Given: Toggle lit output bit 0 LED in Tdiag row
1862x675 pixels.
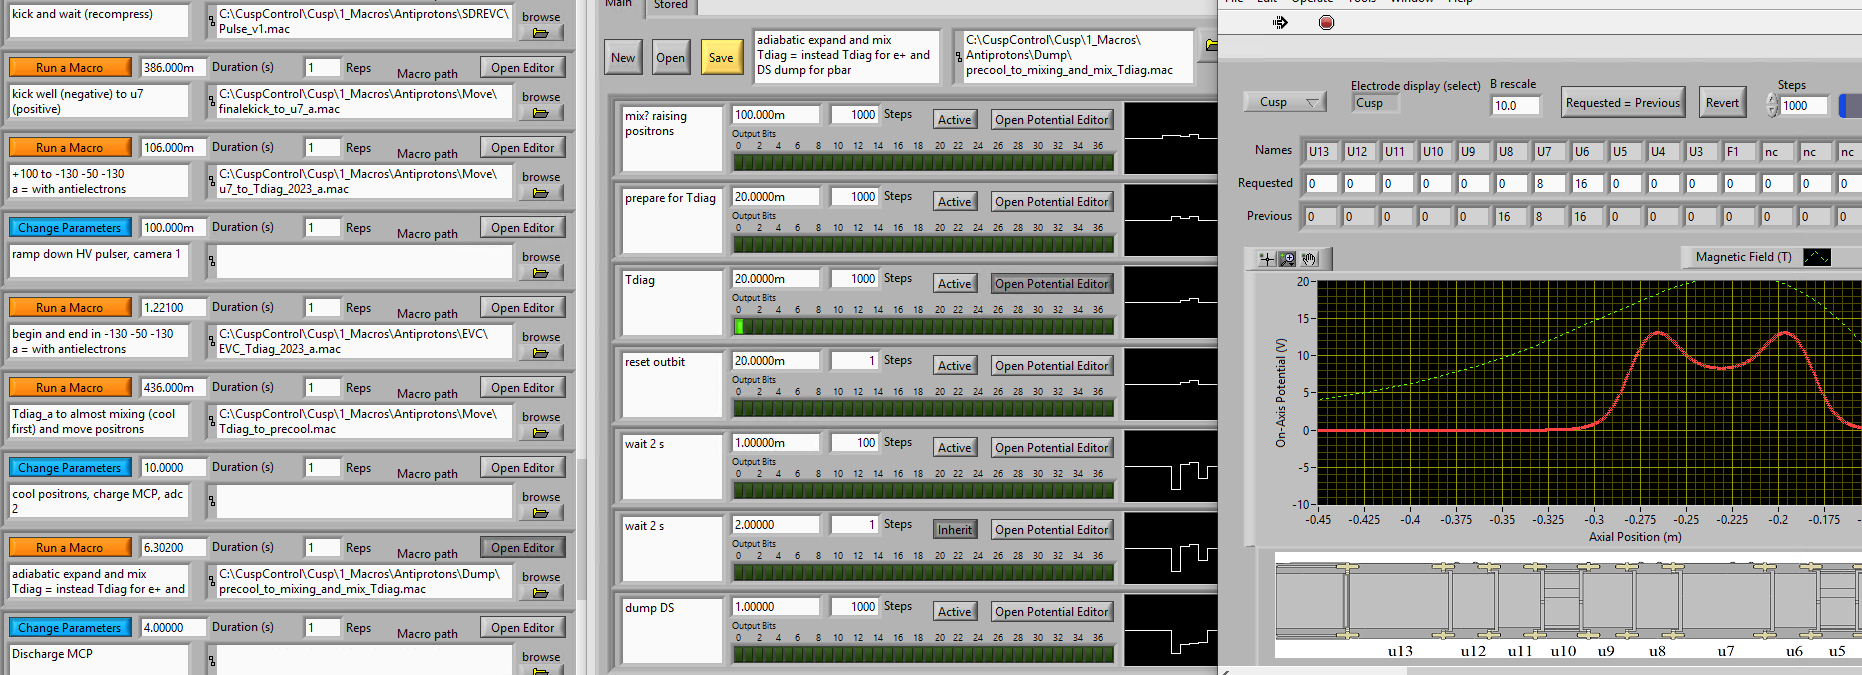Looking at the screenshot, I should point(739,326).
